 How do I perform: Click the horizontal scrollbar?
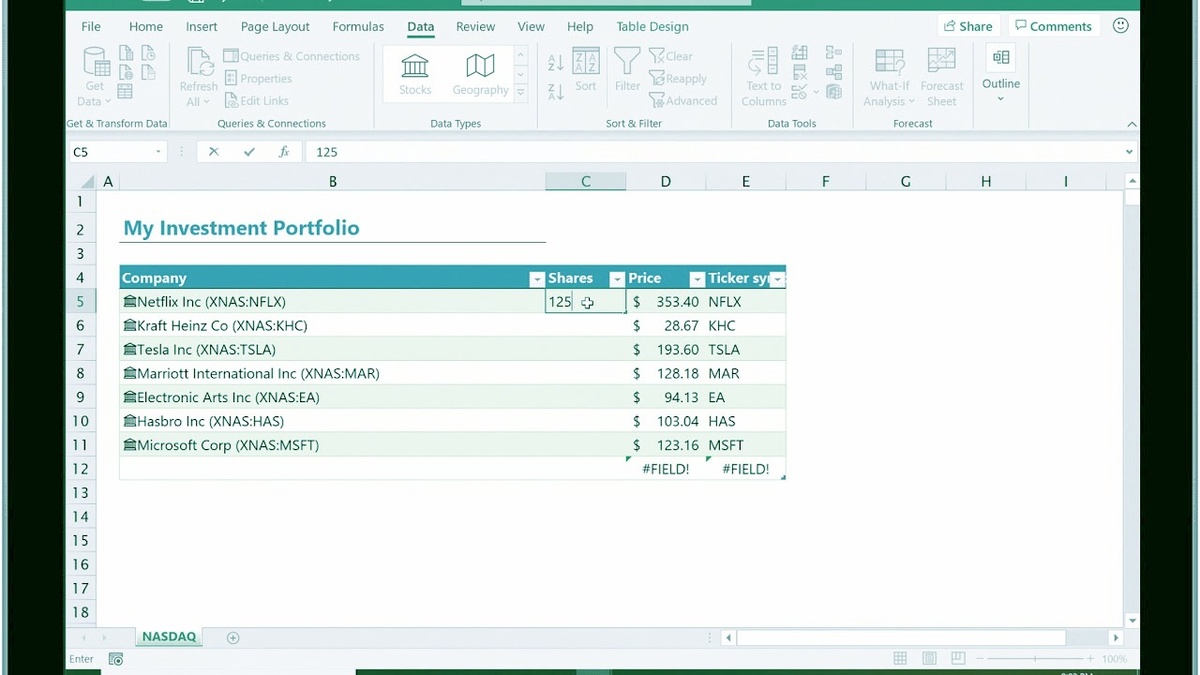[x=901, y=637]
